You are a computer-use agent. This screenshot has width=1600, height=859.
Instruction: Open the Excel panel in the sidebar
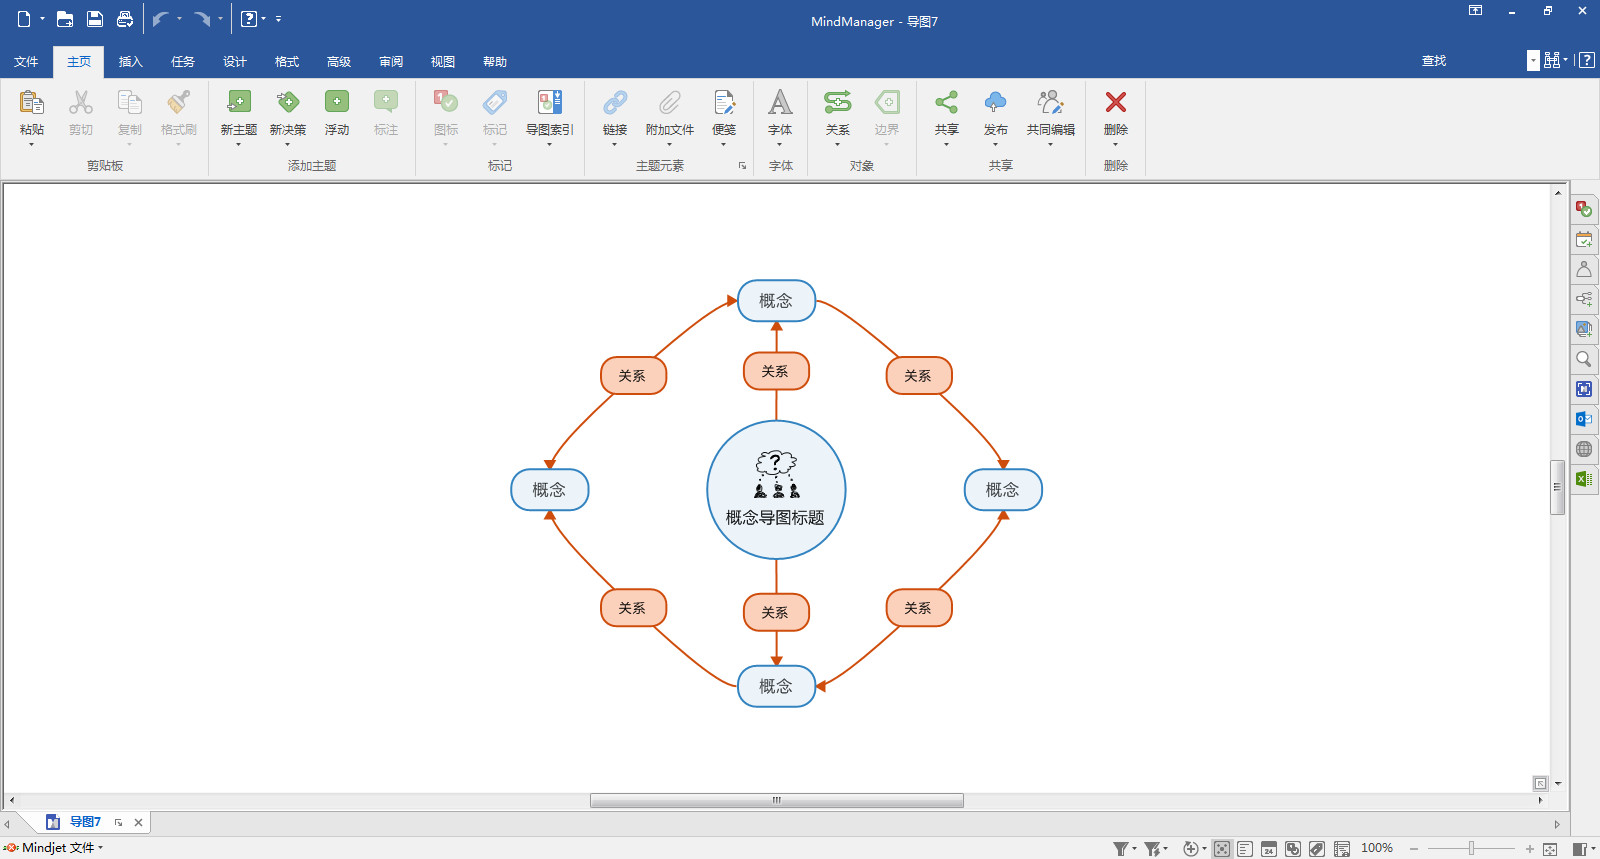coord(1584,479)
